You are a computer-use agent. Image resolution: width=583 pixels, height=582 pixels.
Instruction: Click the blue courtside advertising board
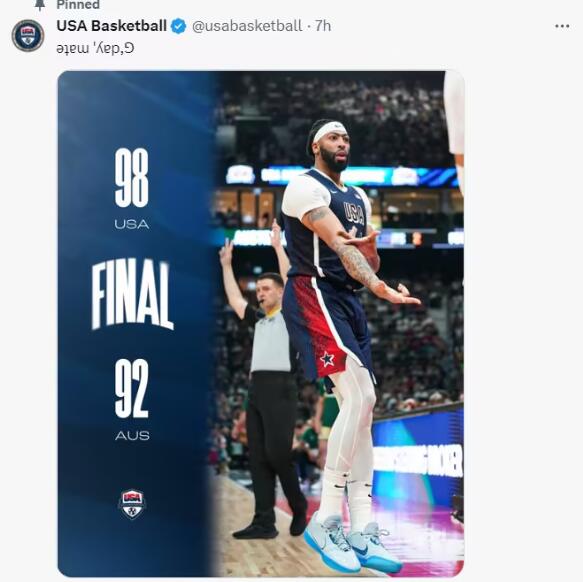coord(418,457)
